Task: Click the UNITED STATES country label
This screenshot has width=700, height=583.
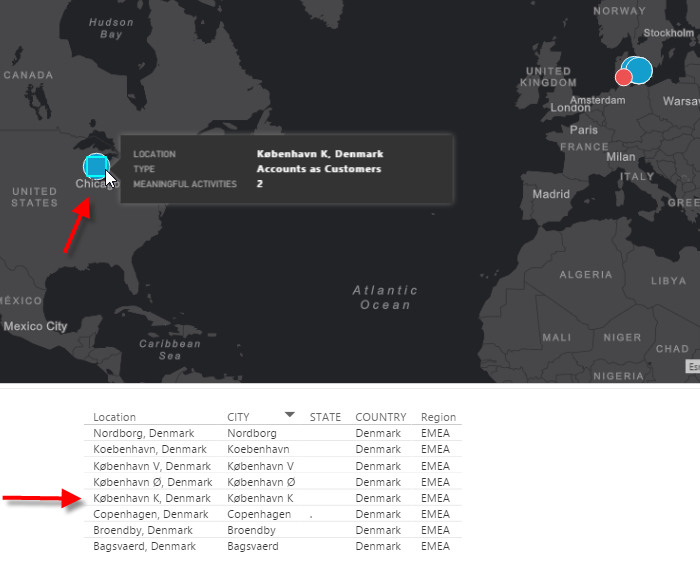Action: 35,197
